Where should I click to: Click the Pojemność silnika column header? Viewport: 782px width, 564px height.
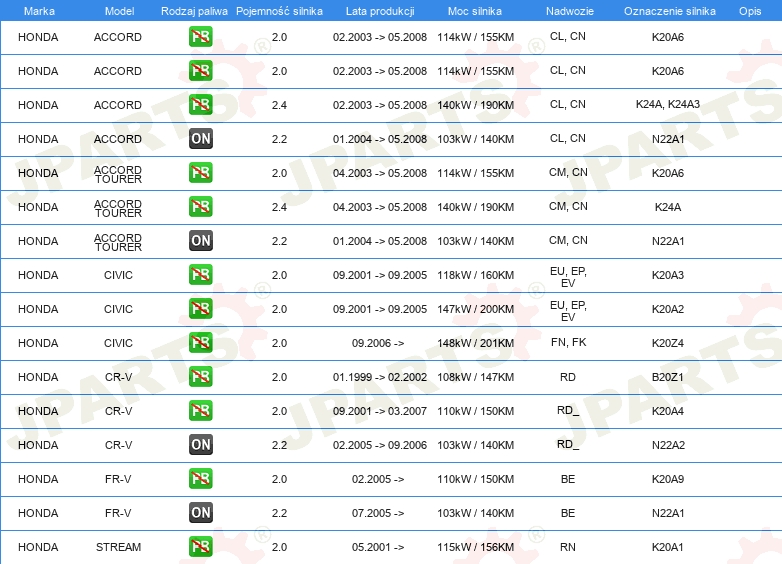point(279,11)
